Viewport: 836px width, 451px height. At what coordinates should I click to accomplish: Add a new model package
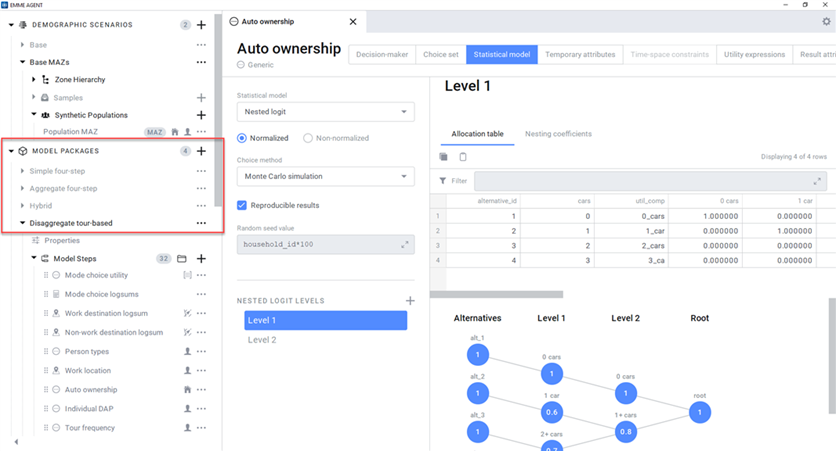pyautogui.click(x=201, y=151)
